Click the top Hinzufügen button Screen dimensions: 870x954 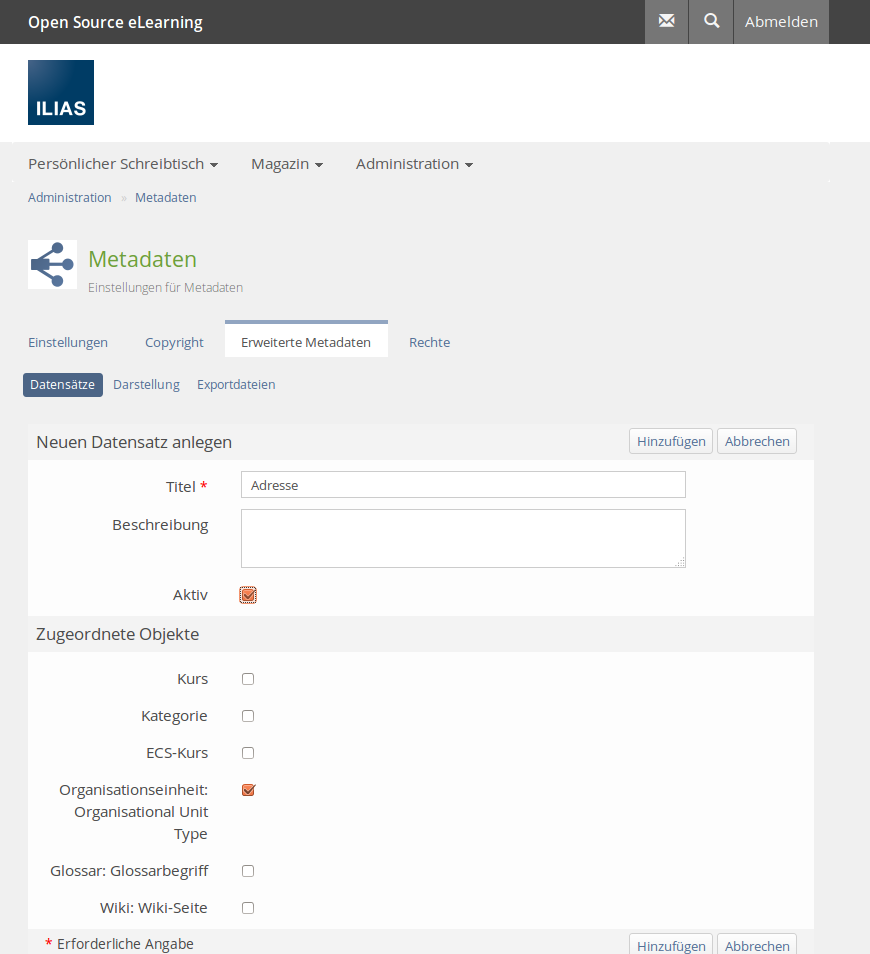click(x=671, y=441)
